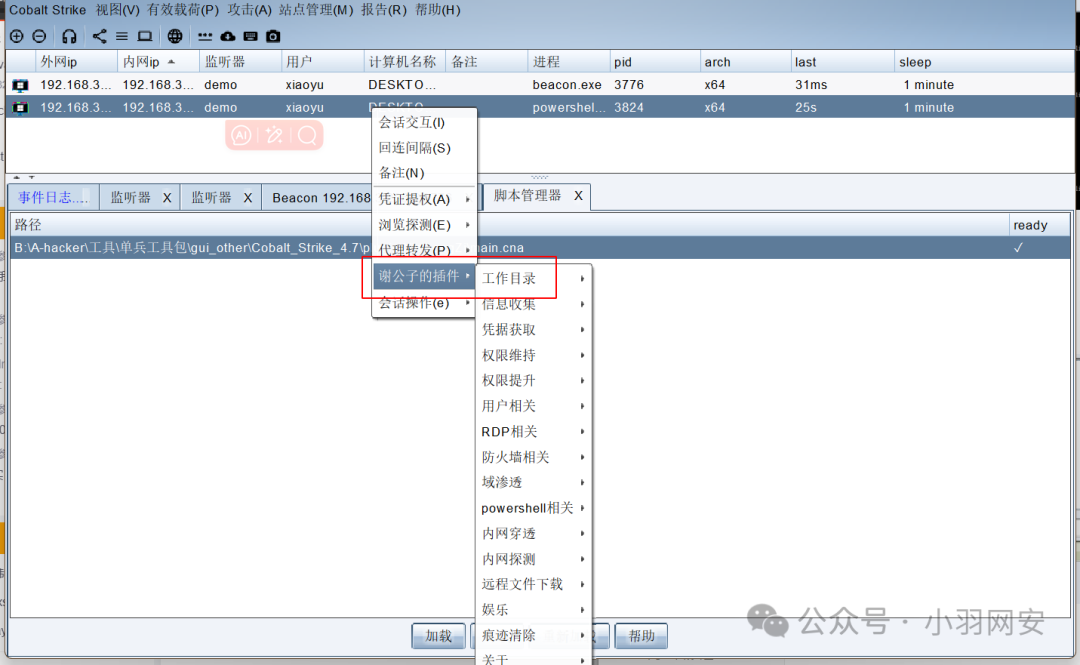Click the 路径 column header

tap(509, 225)
